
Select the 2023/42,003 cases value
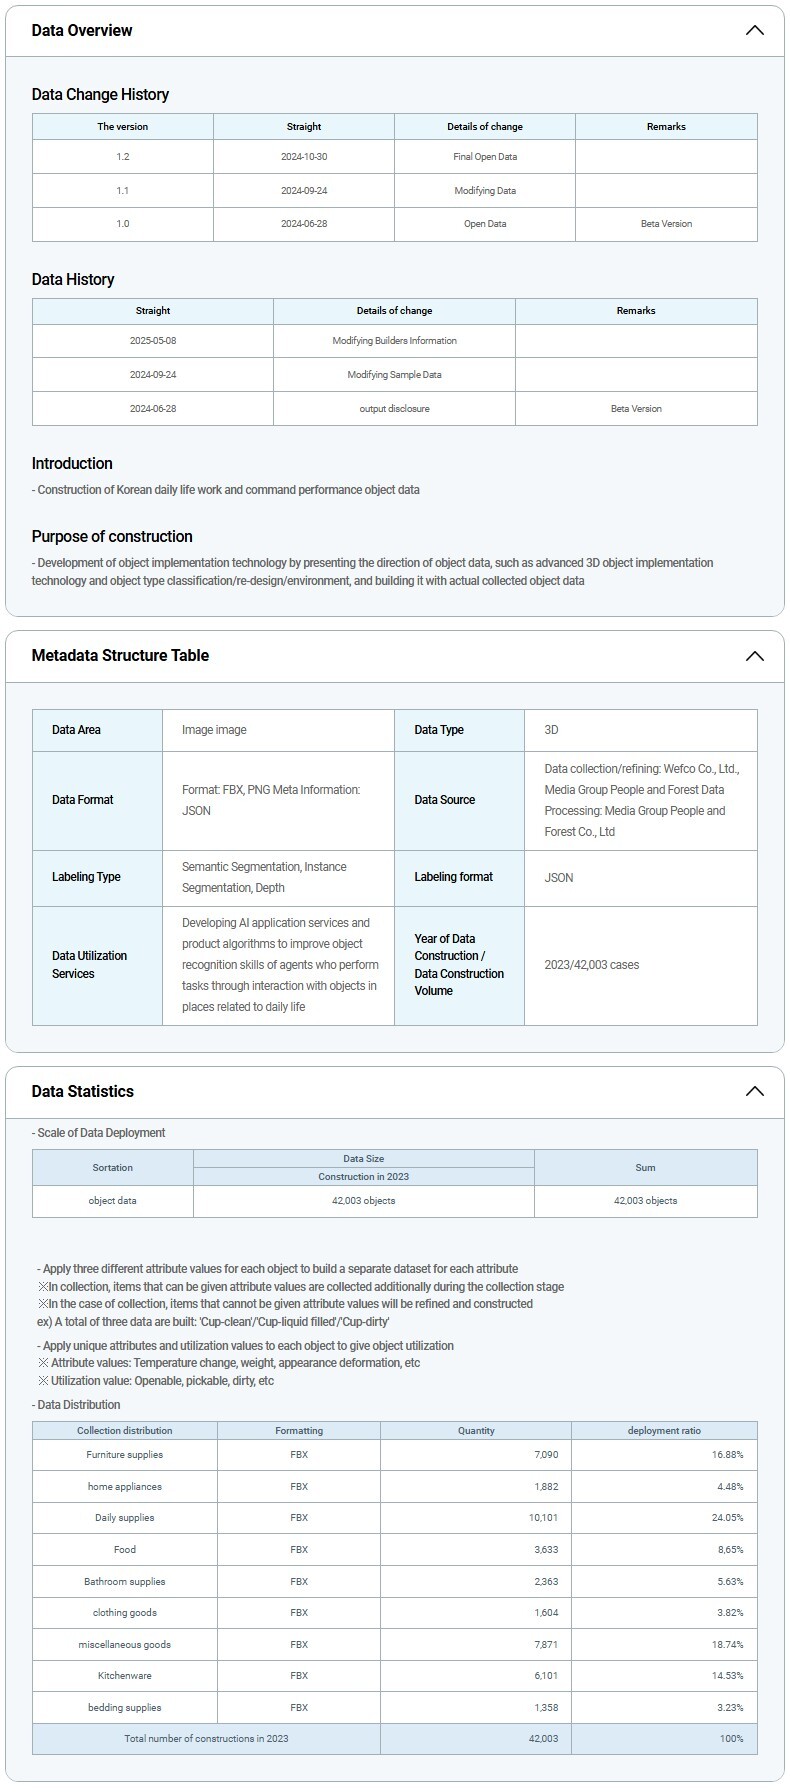click(x=591, y=965)
